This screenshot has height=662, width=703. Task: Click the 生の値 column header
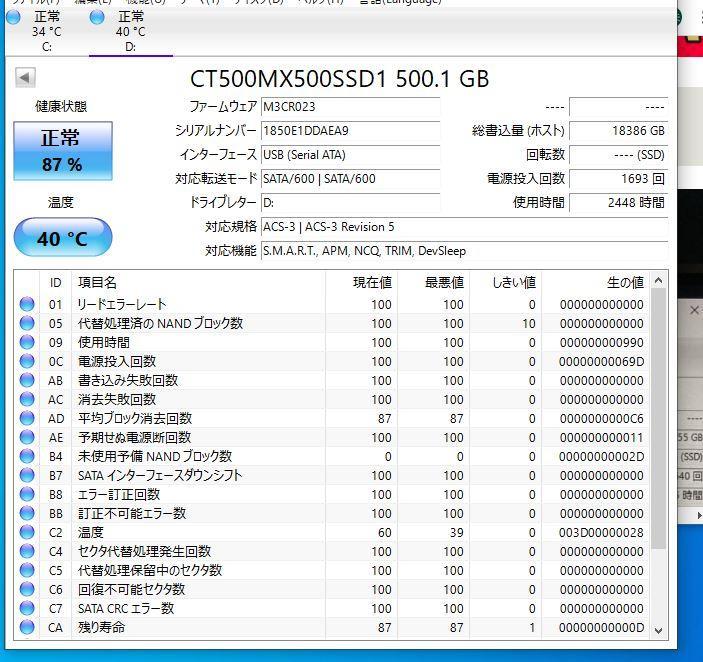click(x=595, y=282)
